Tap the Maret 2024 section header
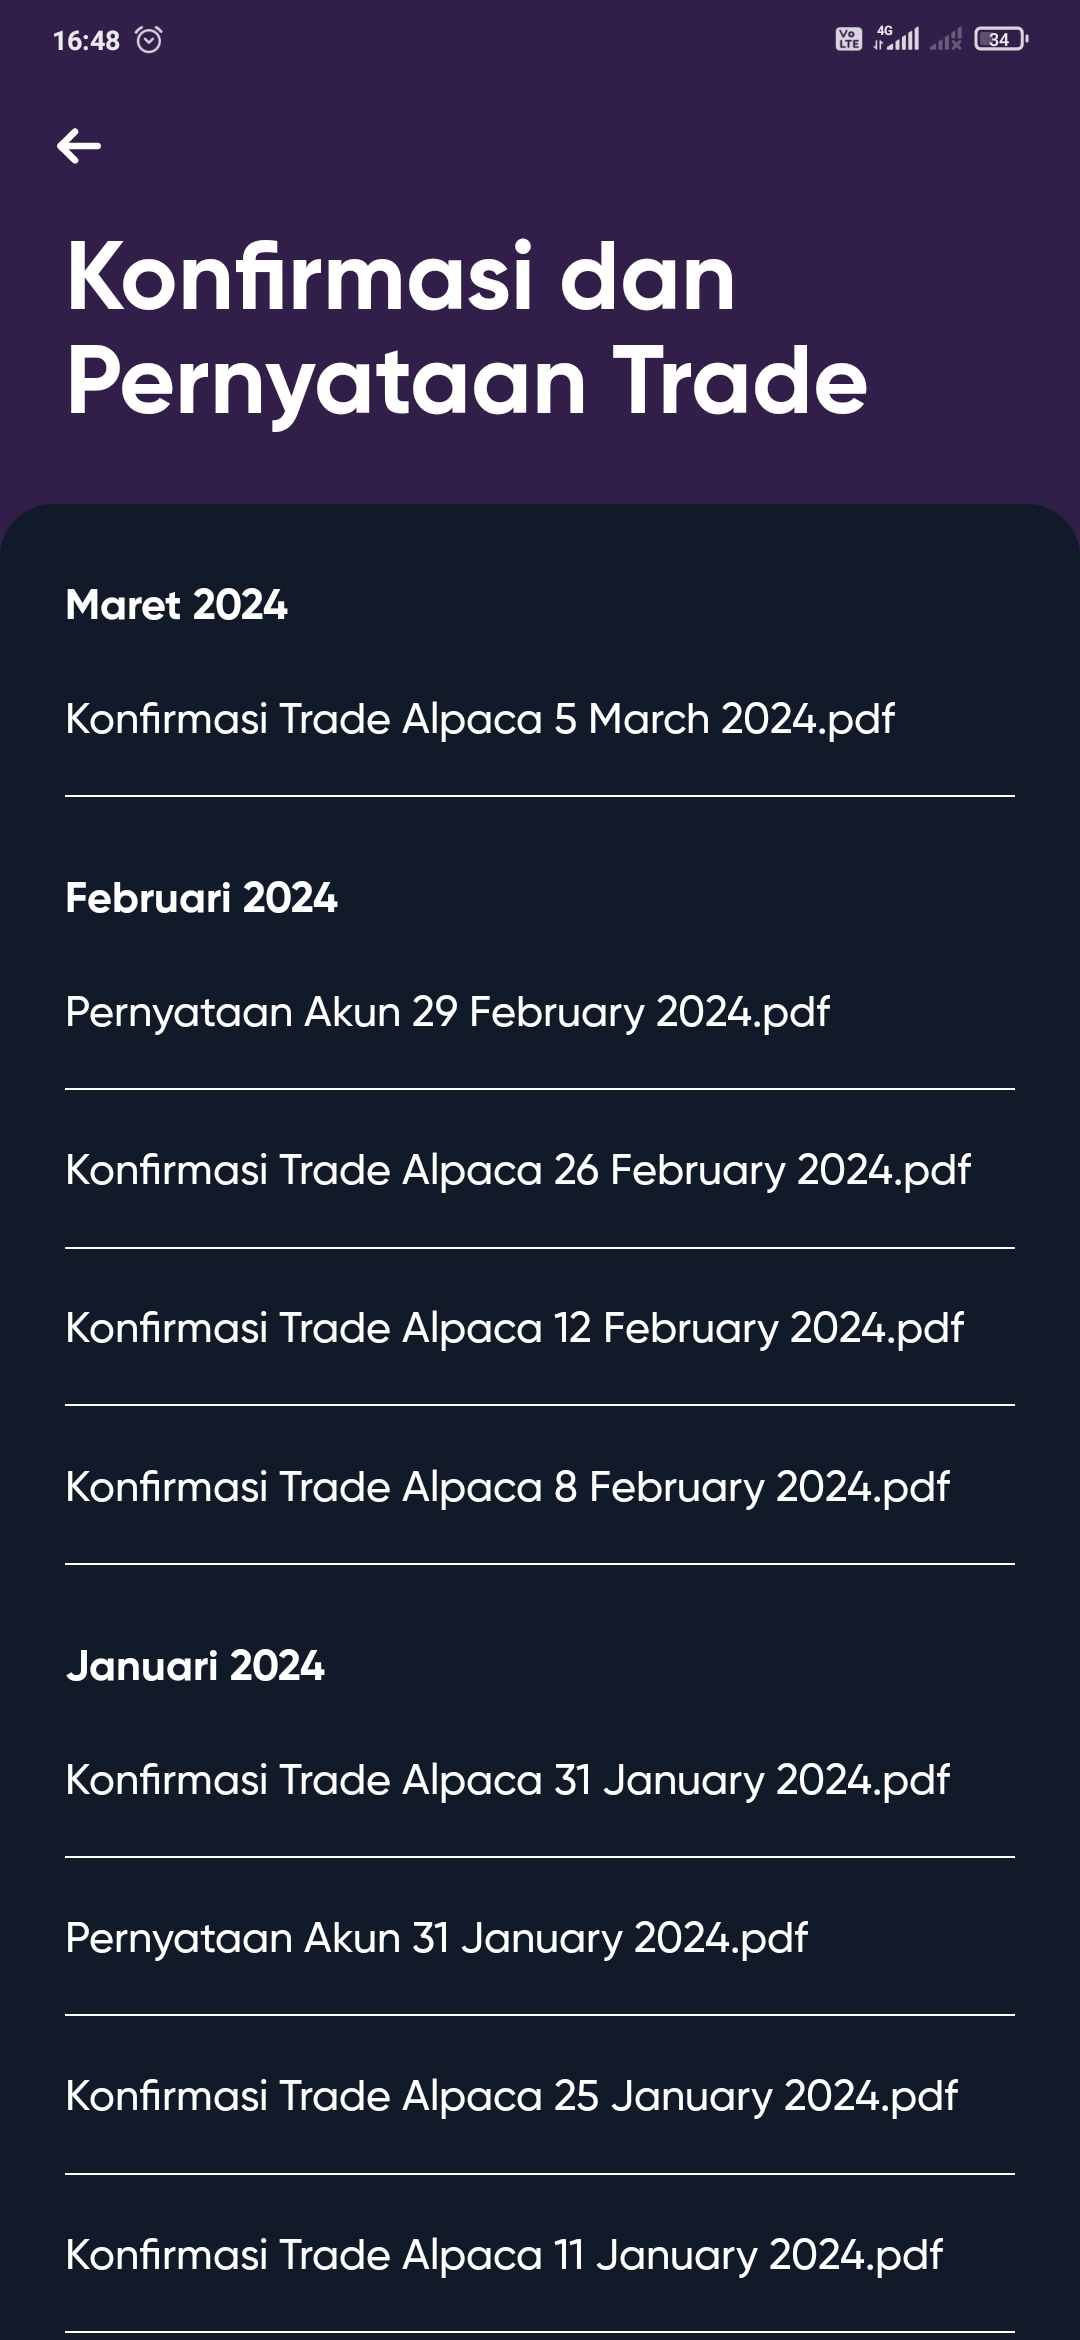Screen dimensions: 1080x2340 [x=176, y=605]
